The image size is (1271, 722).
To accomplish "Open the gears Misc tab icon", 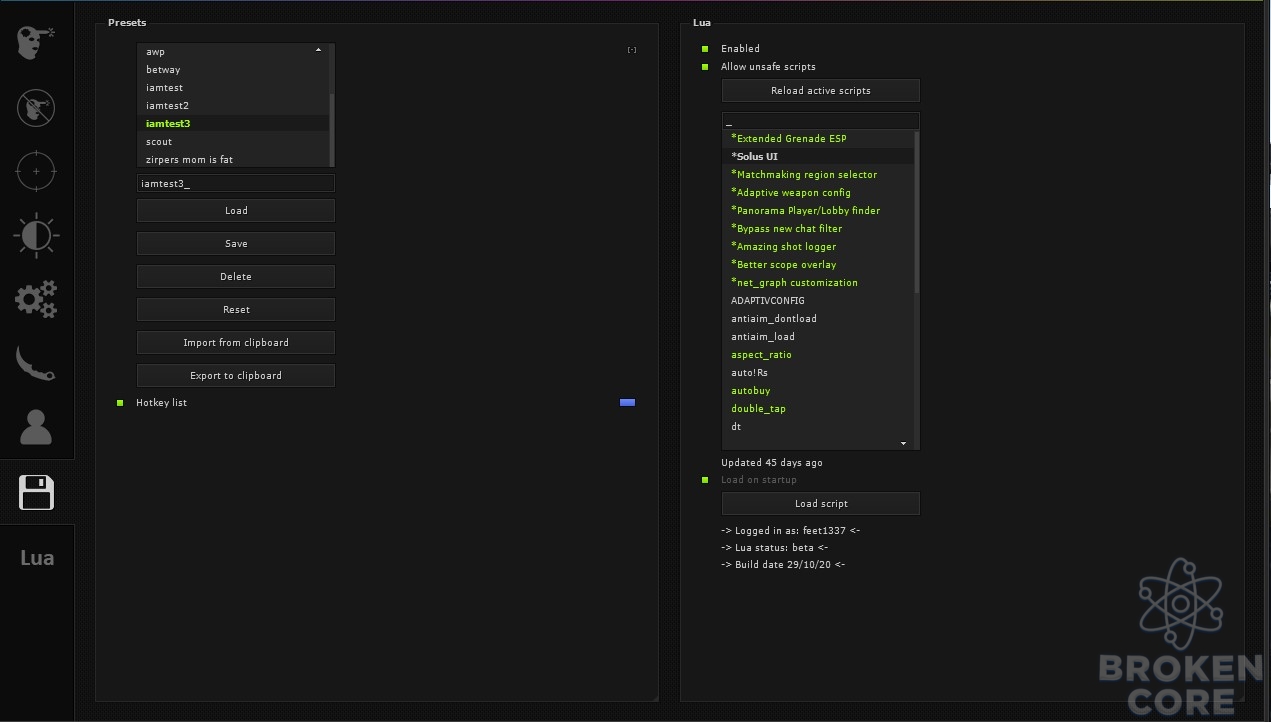I will click(36, 299).
